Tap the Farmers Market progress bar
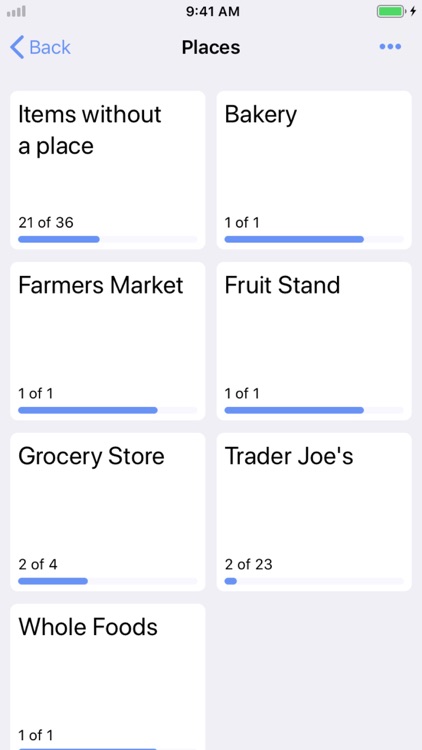Image resolution: width=422 pixels, height=750 pixels. coord(108,410)
